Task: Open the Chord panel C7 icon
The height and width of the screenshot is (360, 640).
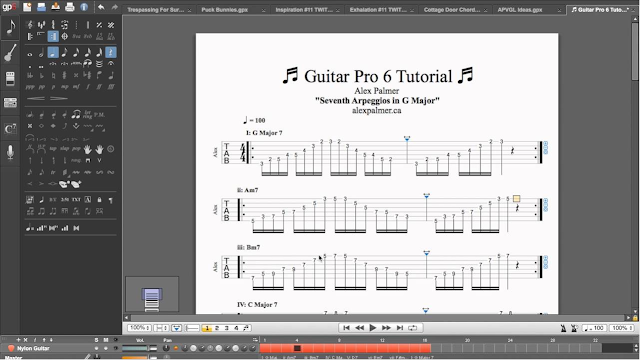Action: [x=10, y=129]
